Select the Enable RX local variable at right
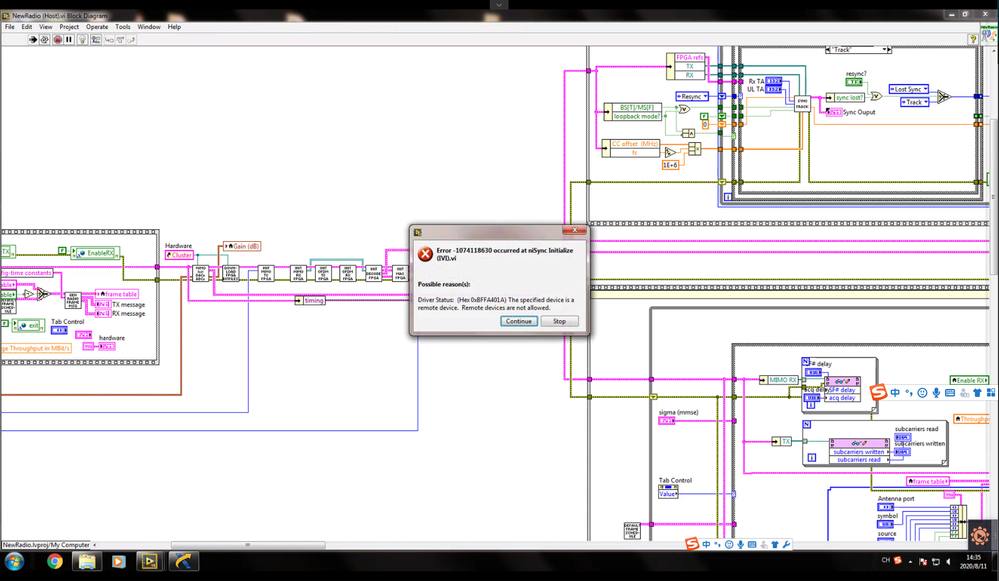Screen dimensions: 999x581 (969, 380)
